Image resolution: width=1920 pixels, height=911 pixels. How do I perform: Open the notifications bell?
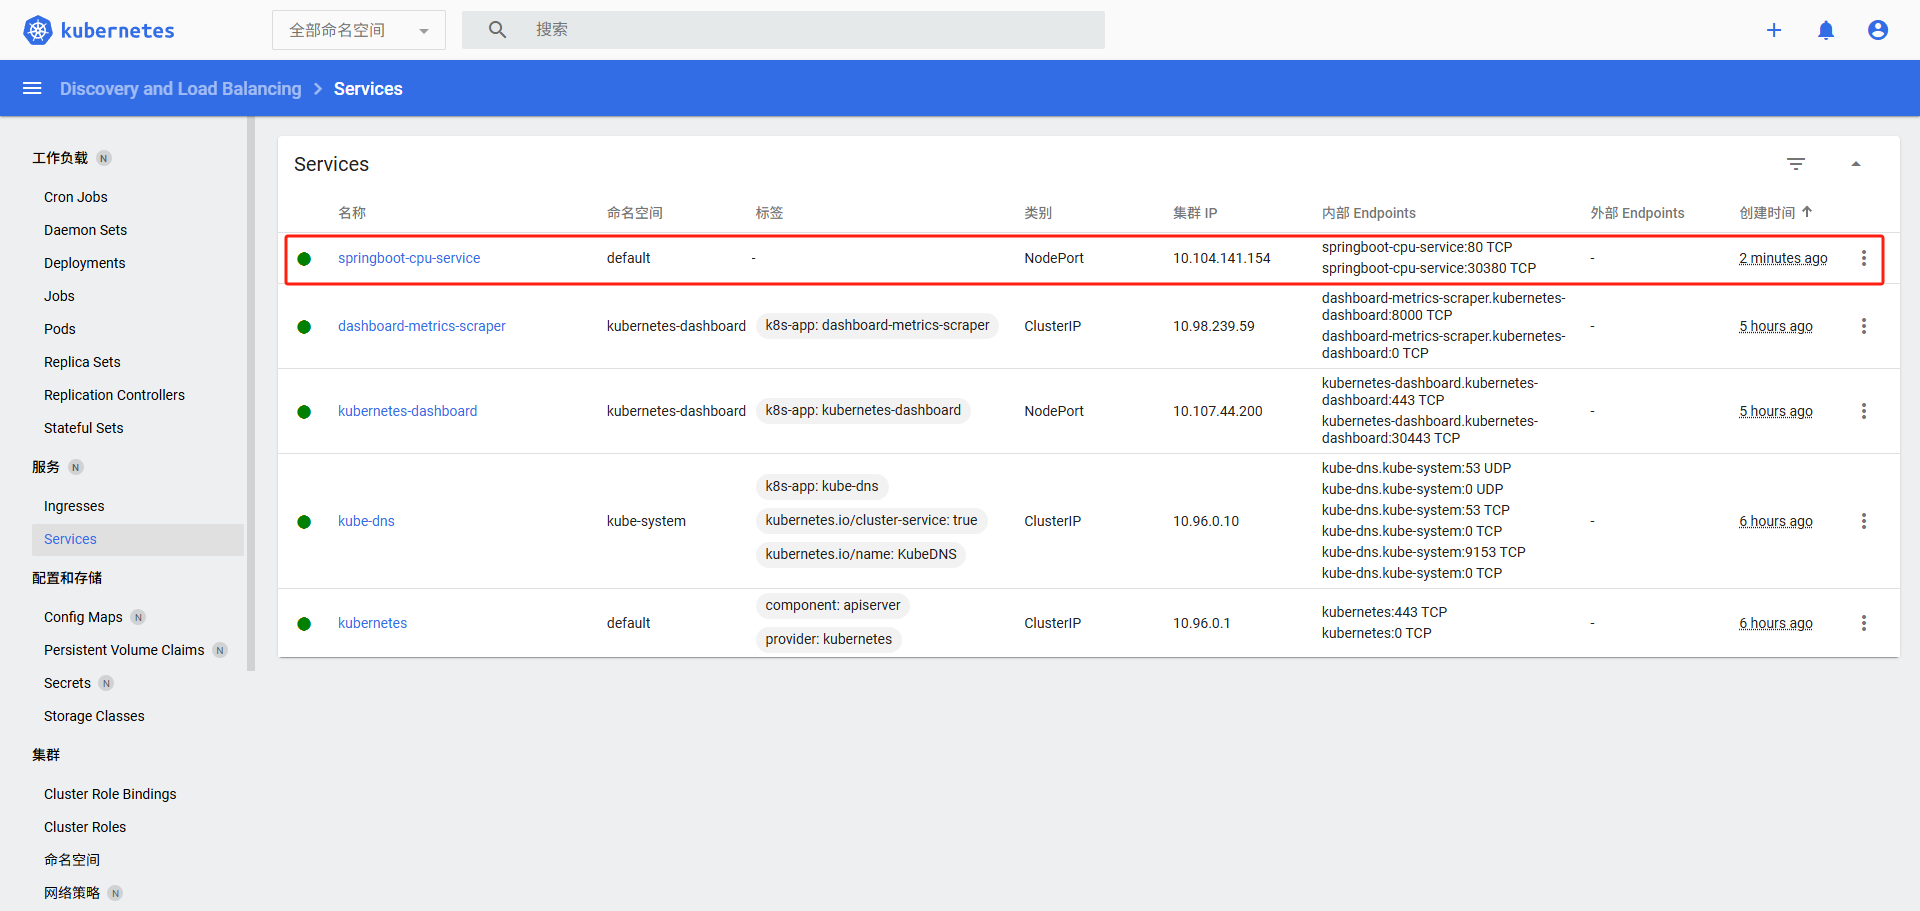[x=1826, y=30]
